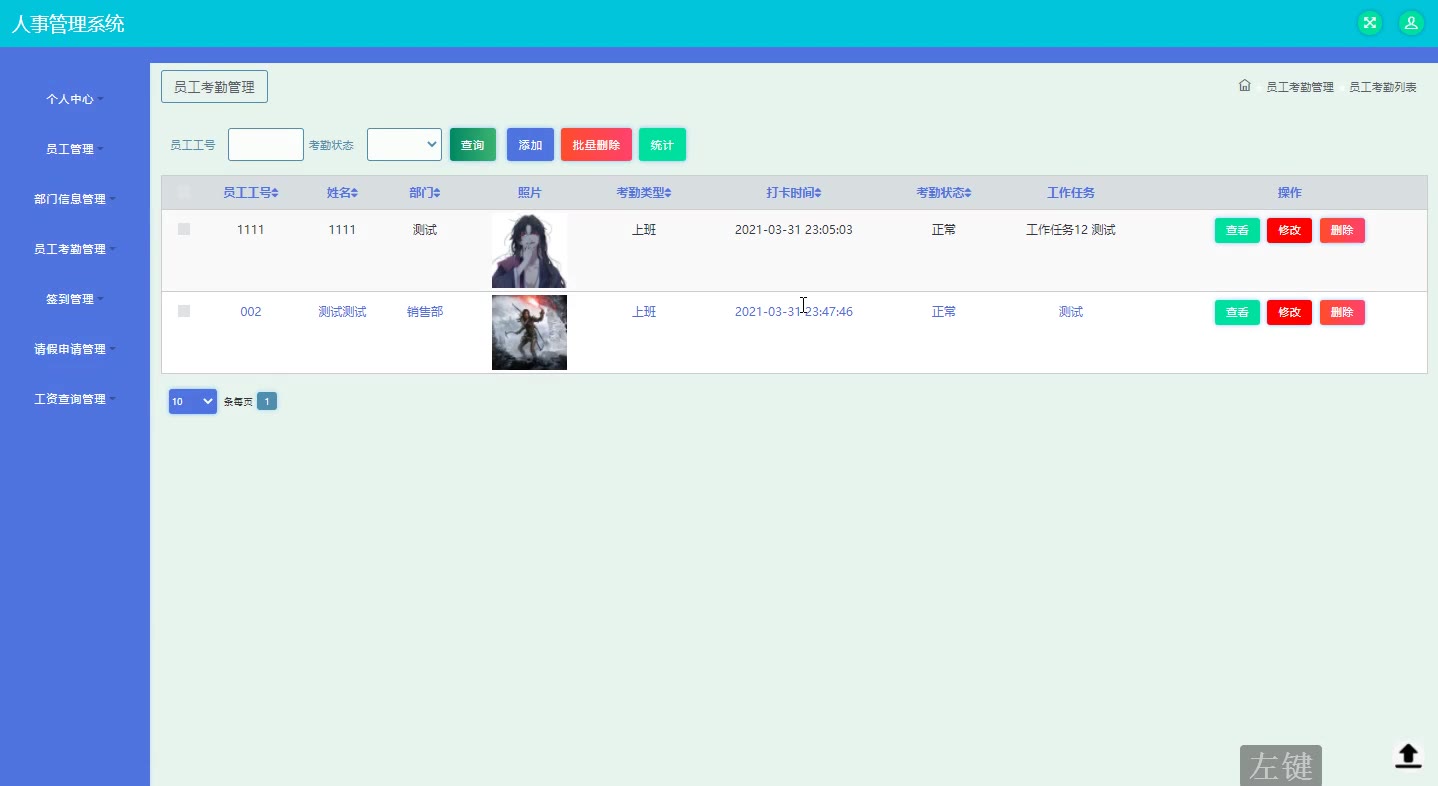
Task: Click punch time 2021-03-31 23:47:46
Action: point(794,312)
